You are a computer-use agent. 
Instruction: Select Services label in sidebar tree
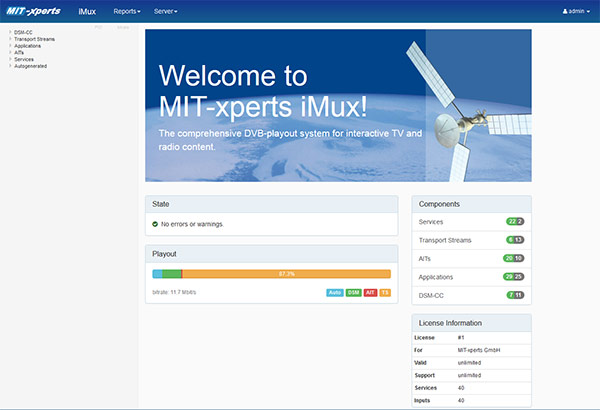[24, 59]
